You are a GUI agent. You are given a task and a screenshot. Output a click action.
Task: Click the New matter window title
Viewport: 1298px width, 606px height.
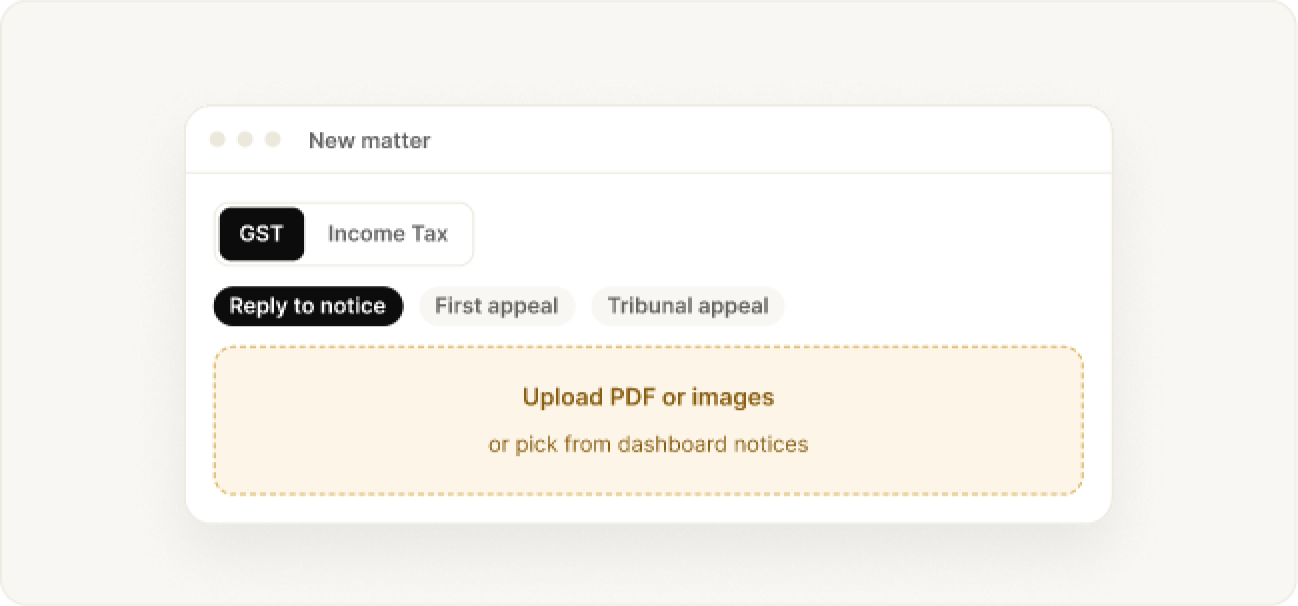[369, 141]
